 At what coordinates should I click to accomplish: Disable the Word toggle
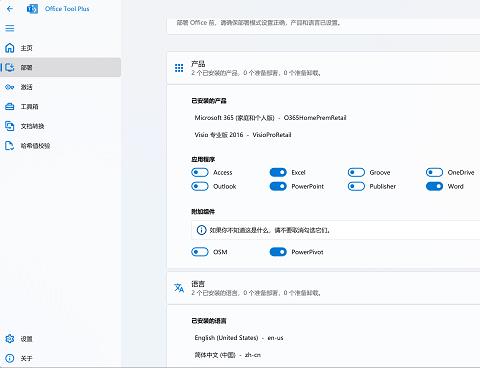coord(434,186)
